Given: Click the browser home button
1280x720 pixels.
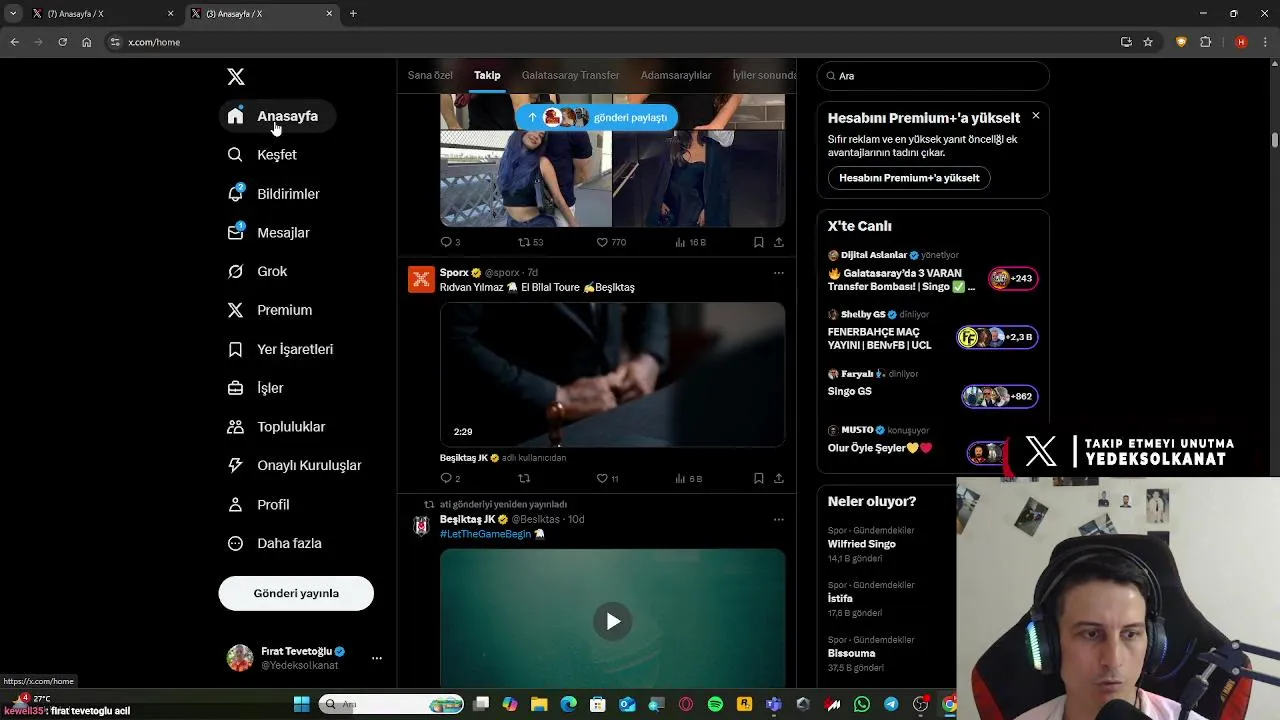Looking at the screenshot, I should pos(87,42).
